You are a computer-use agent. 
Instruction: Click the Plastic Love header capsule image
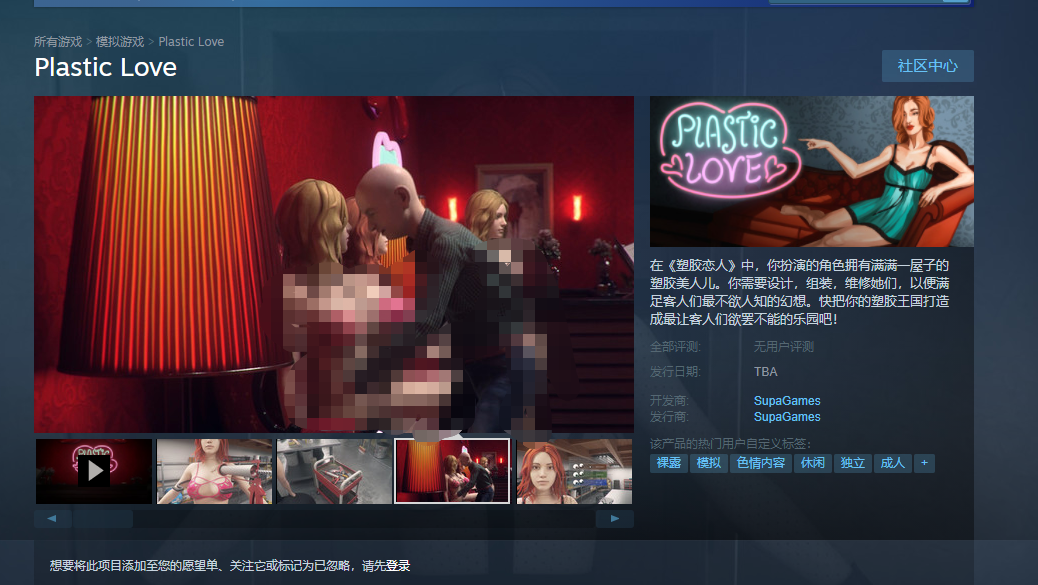[x=812, y=171]
